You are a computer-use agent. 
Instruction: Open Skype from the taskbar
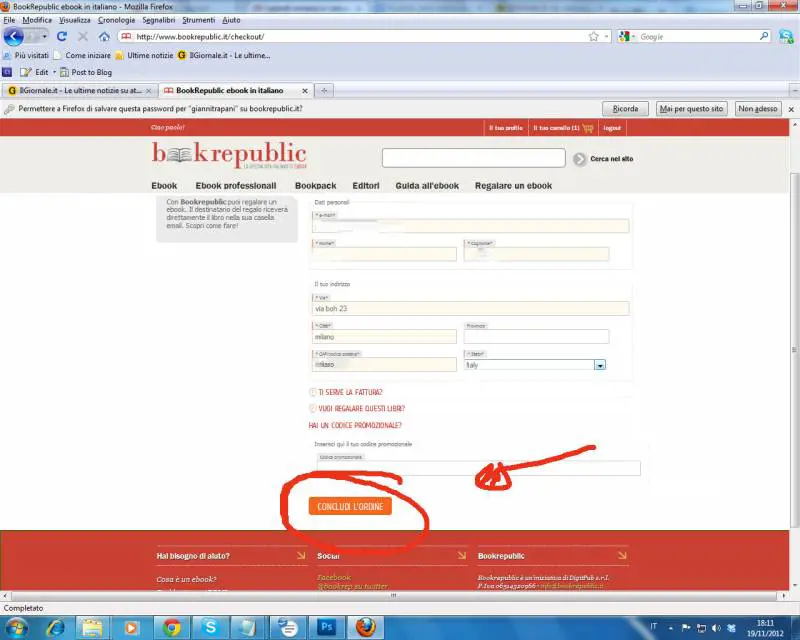click(x=210, y=628)
